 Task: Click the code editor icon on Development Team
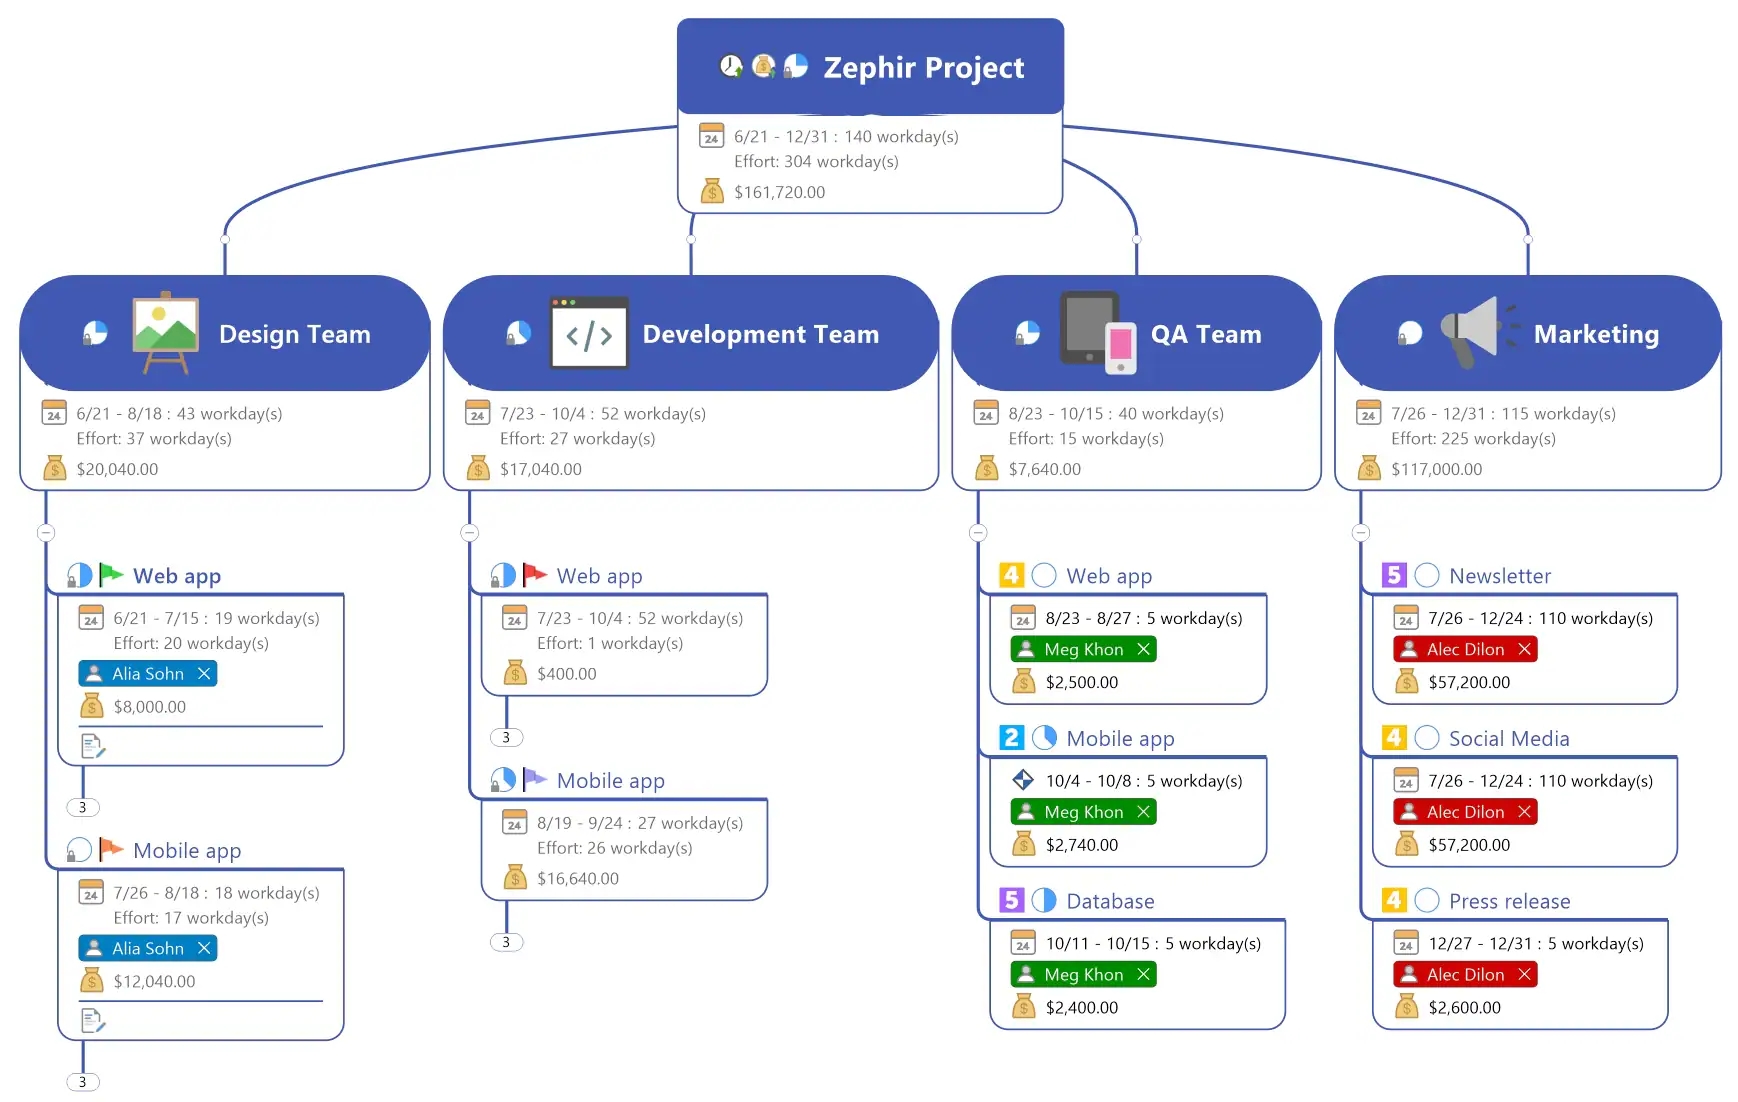click(588, 334)
